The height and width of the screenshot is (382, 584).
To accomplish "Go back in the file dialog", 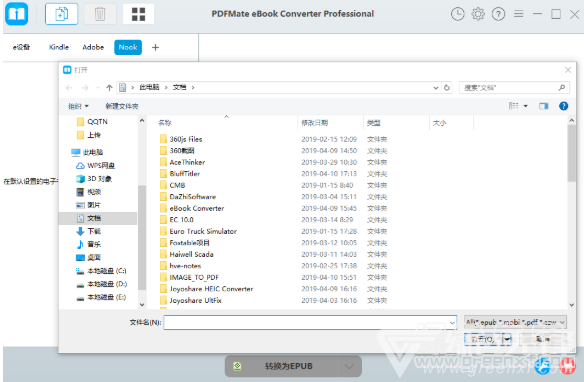I will 69,88.
